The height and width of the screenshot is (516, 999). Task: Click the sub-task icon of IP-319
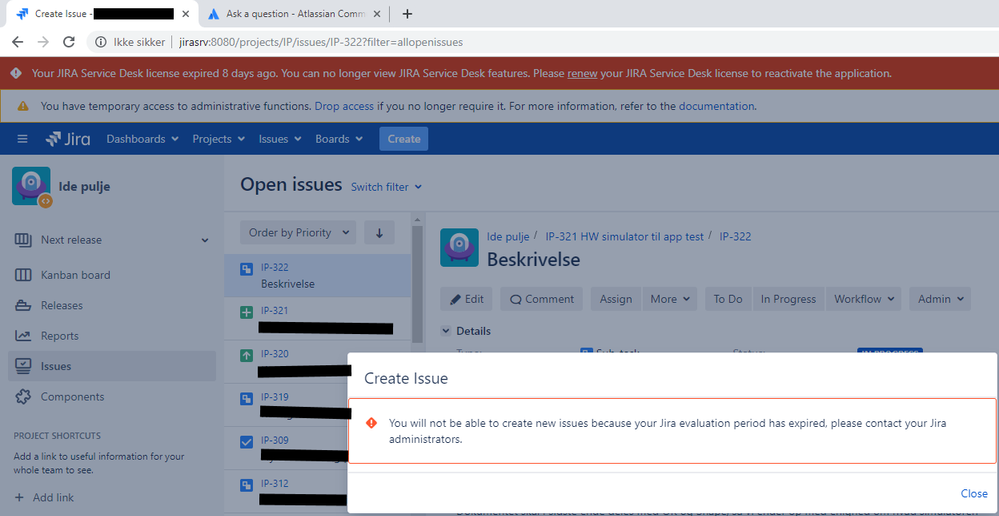click(246, 399)
